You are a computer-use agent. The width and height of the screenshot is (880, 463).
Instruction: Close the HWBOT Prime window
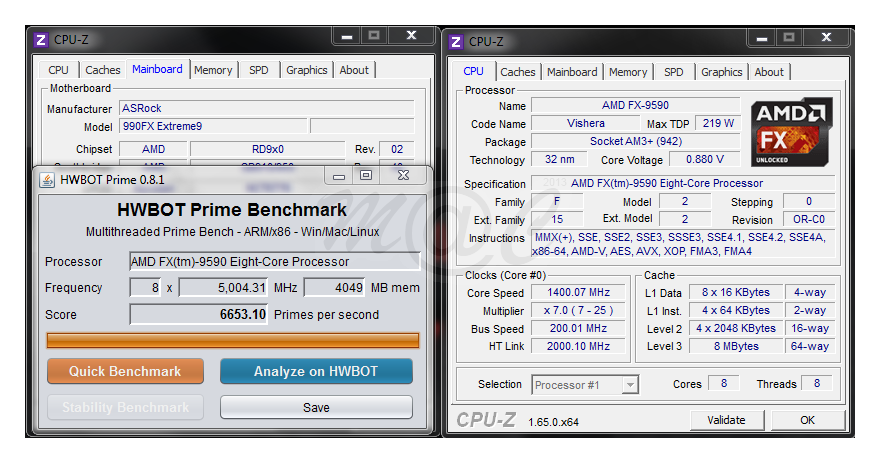coord(404,176)
